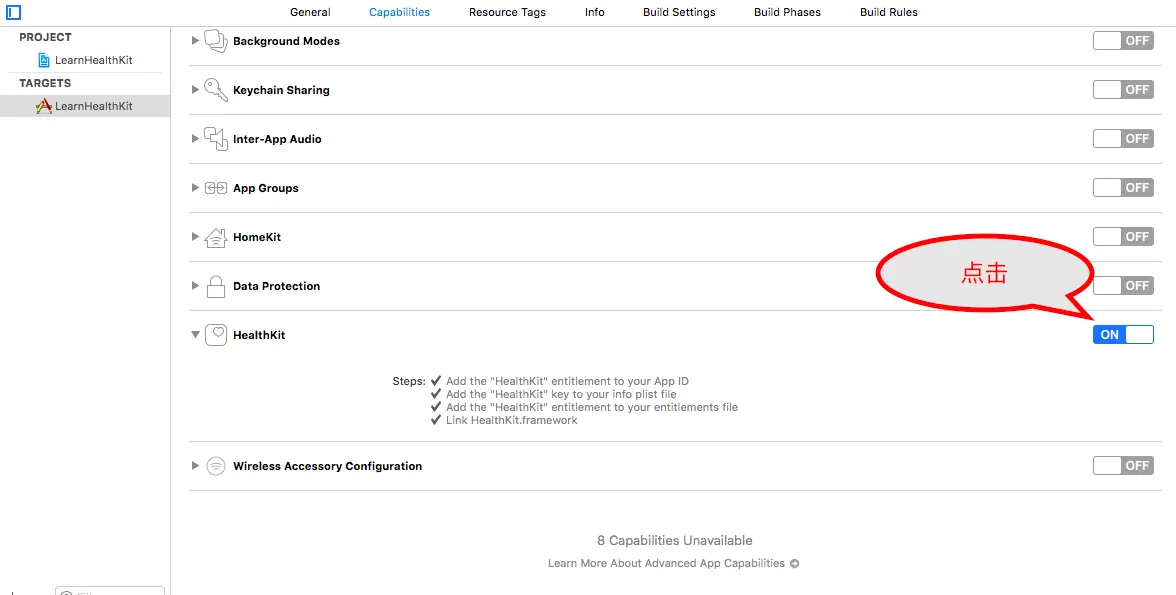
Task: Click the "Link HealthKit.framework" step
Action: point(512,420)
